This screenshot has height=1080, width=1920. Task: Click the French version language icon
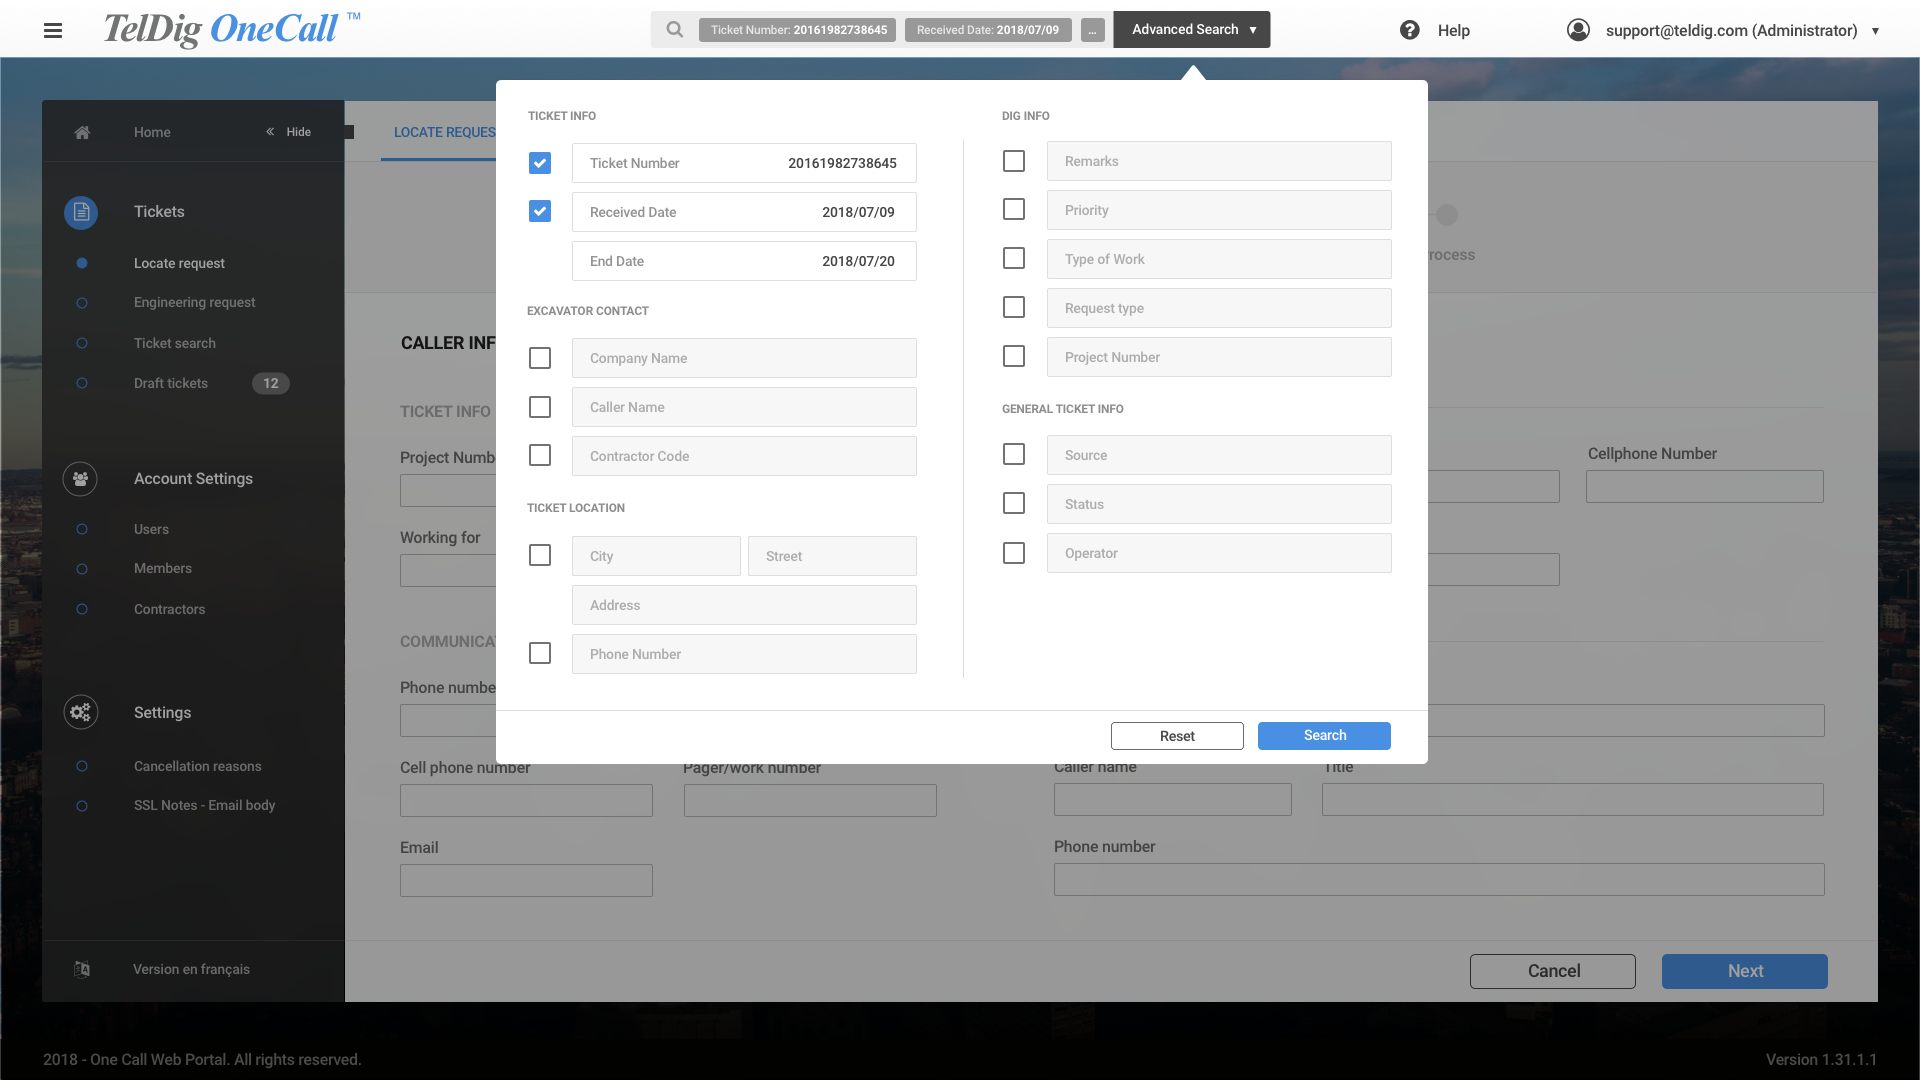click(82, 969)
